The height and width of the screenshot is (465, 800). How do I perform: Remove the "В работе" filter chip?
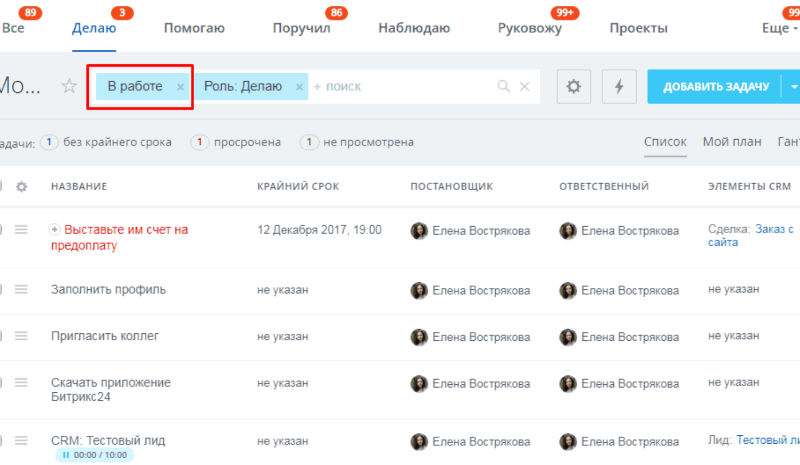pos(180,87)
